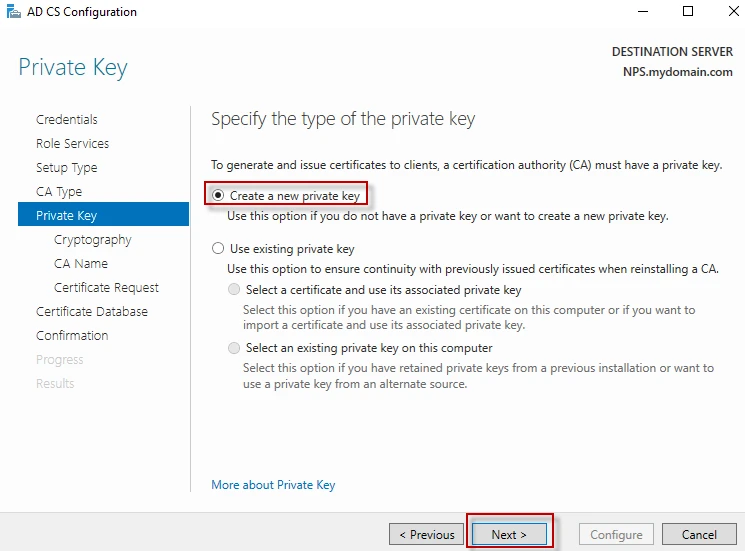
Task: Switch to the CA Type step
Action: tap(59, 192)
